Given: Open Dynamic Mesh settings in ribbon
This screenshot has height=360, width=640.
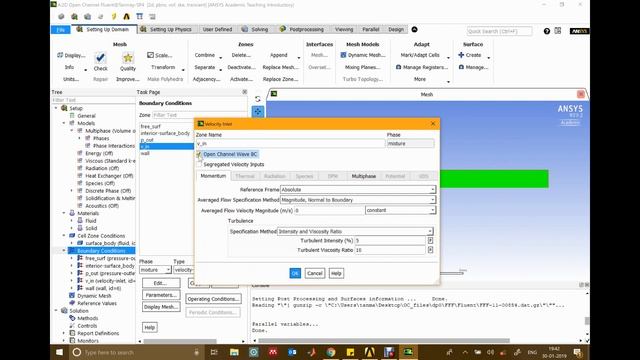Looking at the screenshot, I should click(362, 55).
